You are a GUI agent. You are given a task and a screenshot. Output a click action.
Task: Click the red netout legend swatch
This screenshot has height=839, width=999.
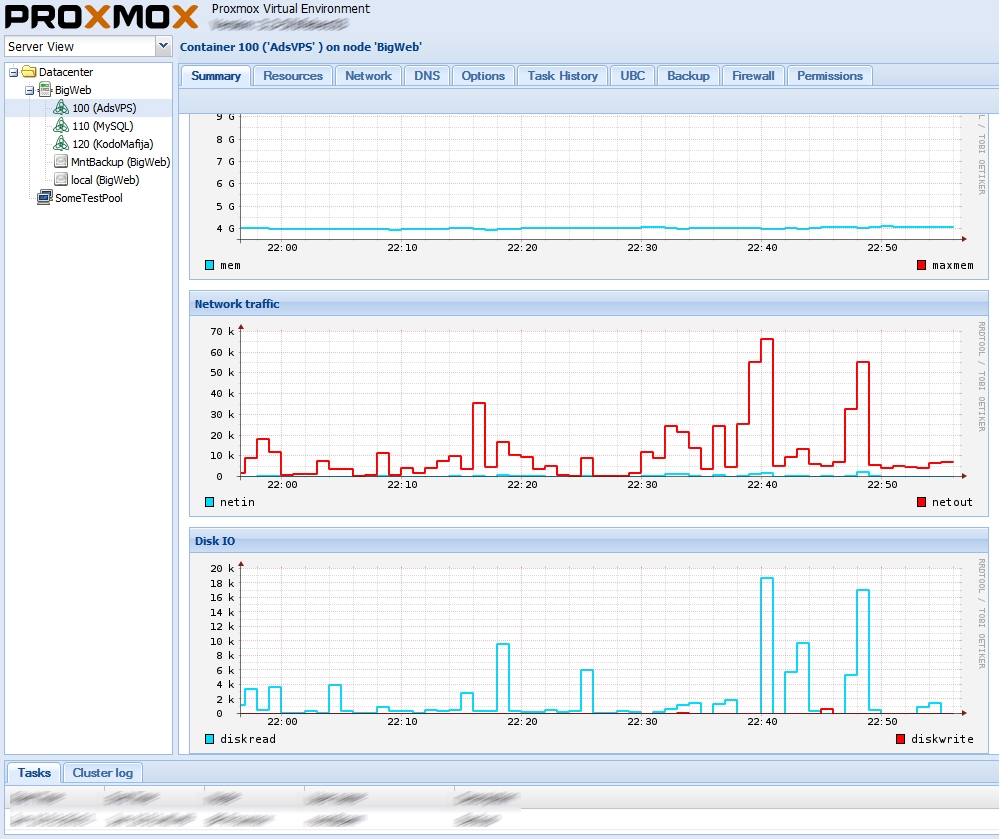point(919,502)
